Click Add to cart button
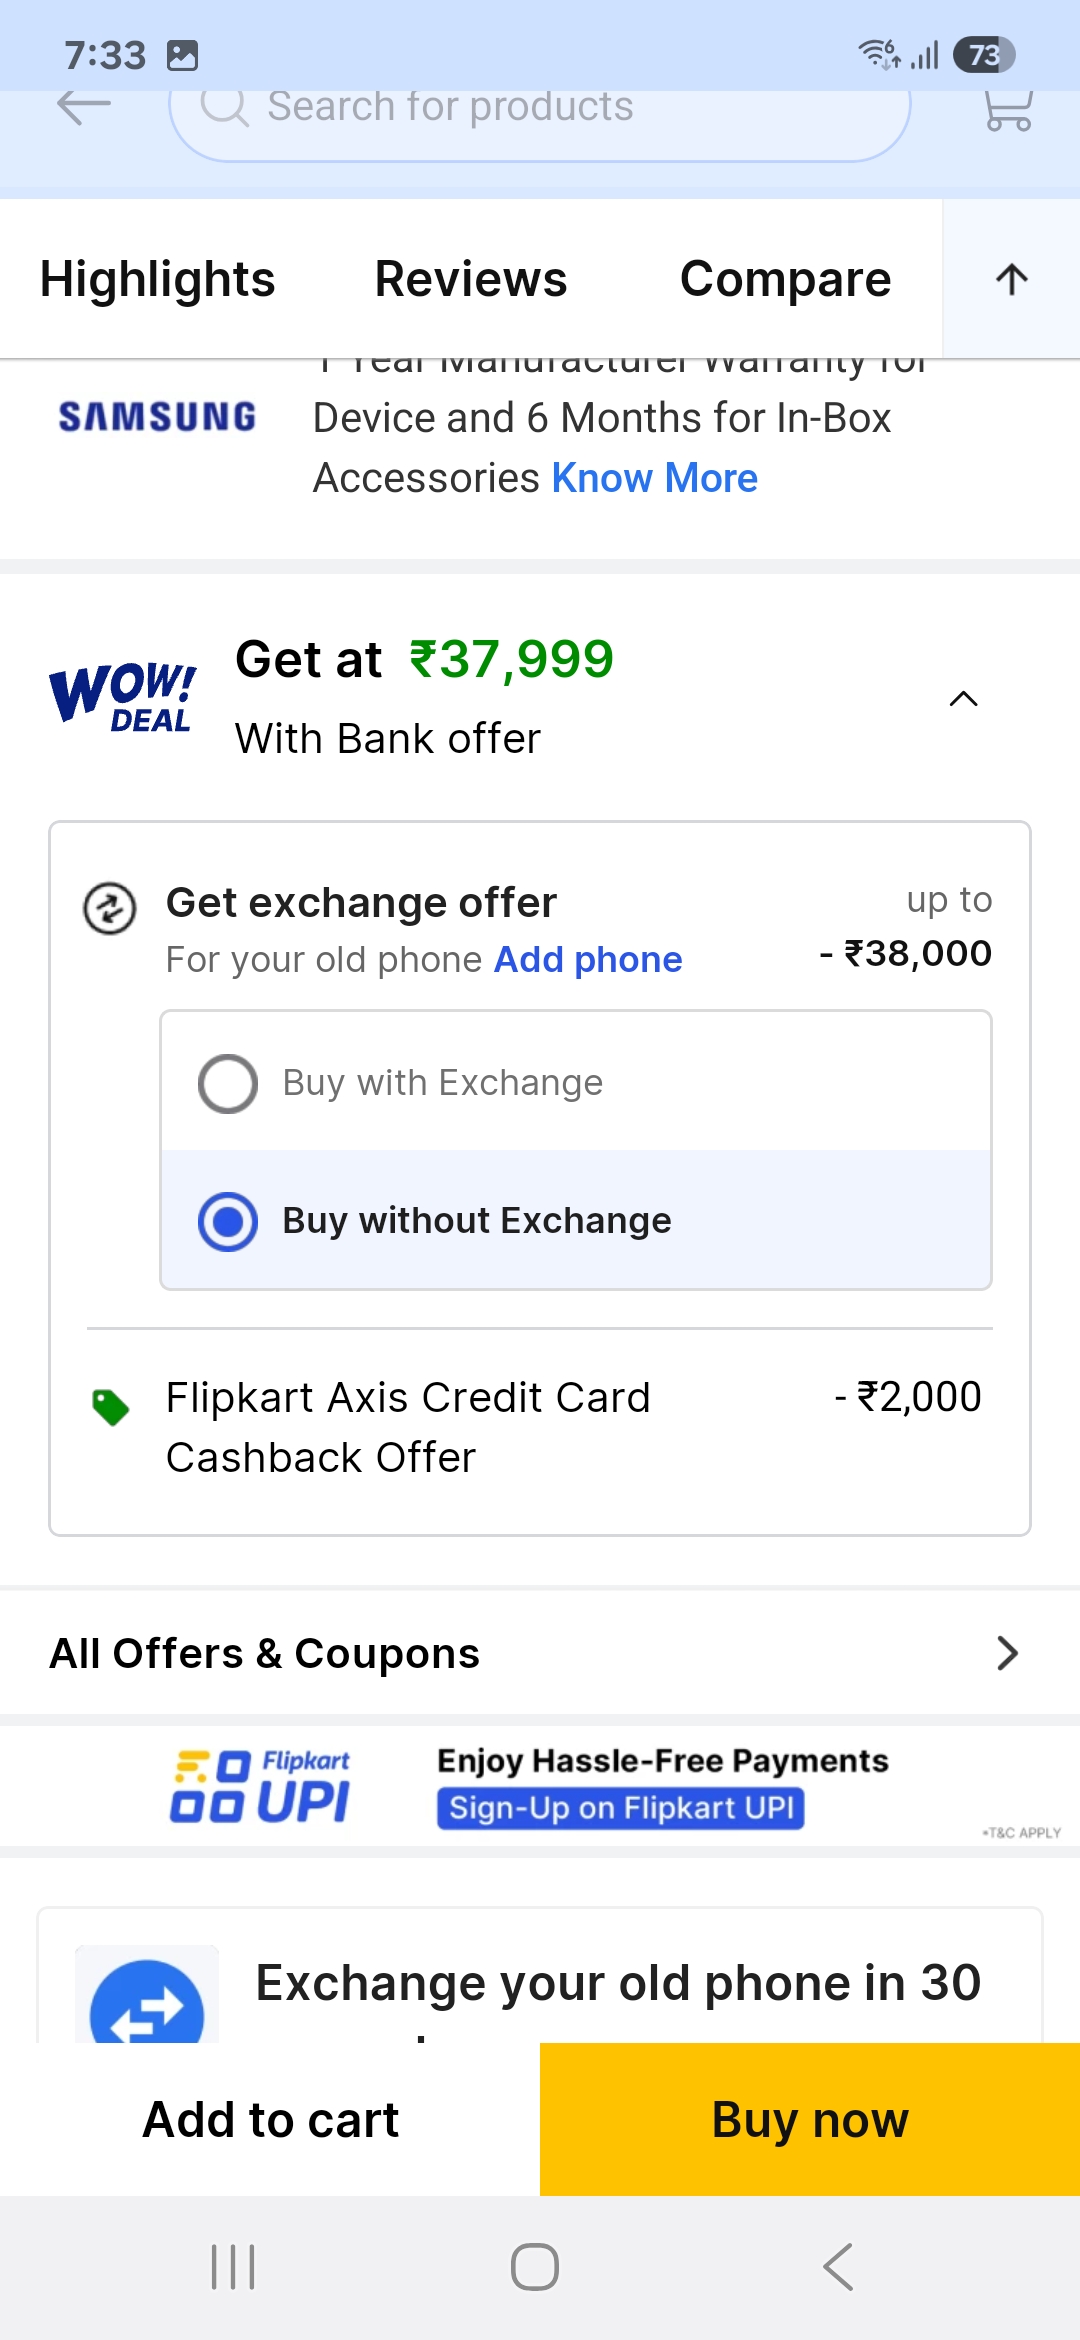The height and width of the screenshot is (2340, 1080). (270, 2119)
